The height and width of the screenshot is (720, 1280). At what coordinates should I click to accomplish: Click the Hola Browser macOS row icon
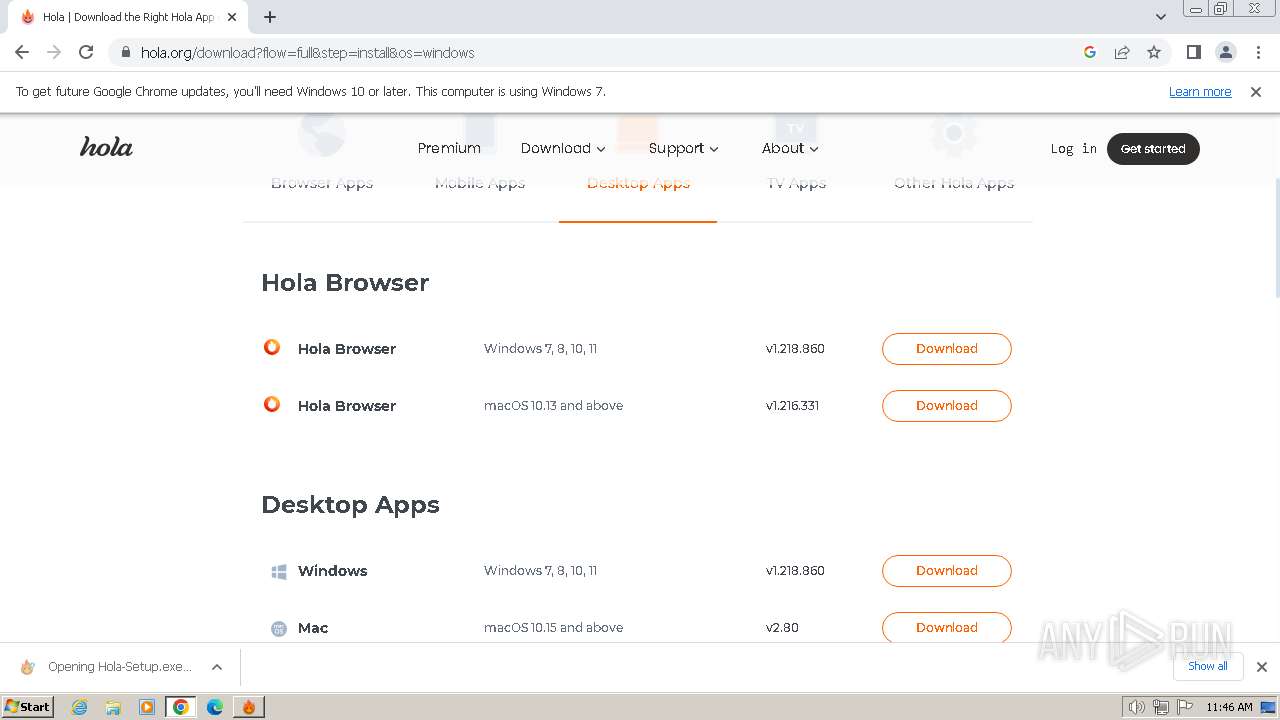click(272, 405)
